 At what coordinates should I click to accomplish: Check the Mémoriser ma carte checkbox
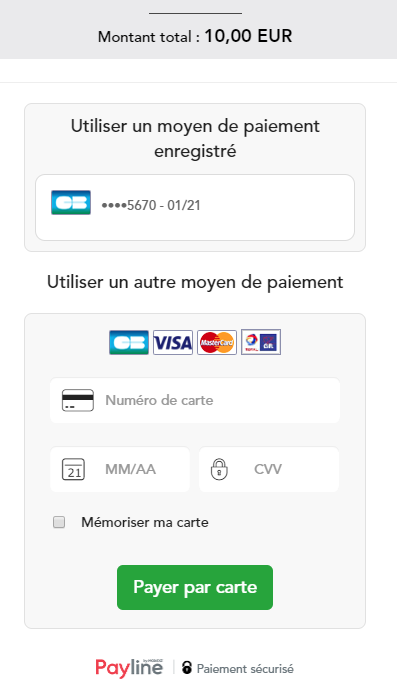tap(59, 522)
